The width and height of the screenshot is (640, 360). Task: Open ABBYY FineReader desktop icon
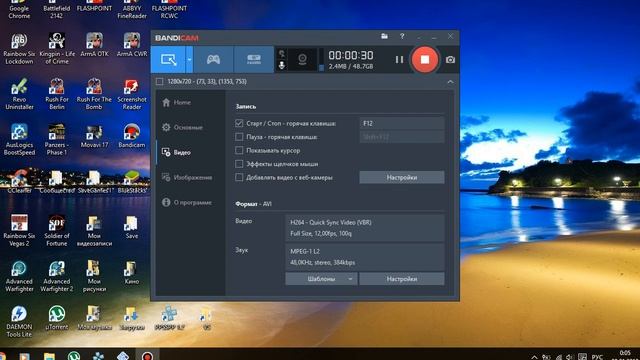coord(131,10)
